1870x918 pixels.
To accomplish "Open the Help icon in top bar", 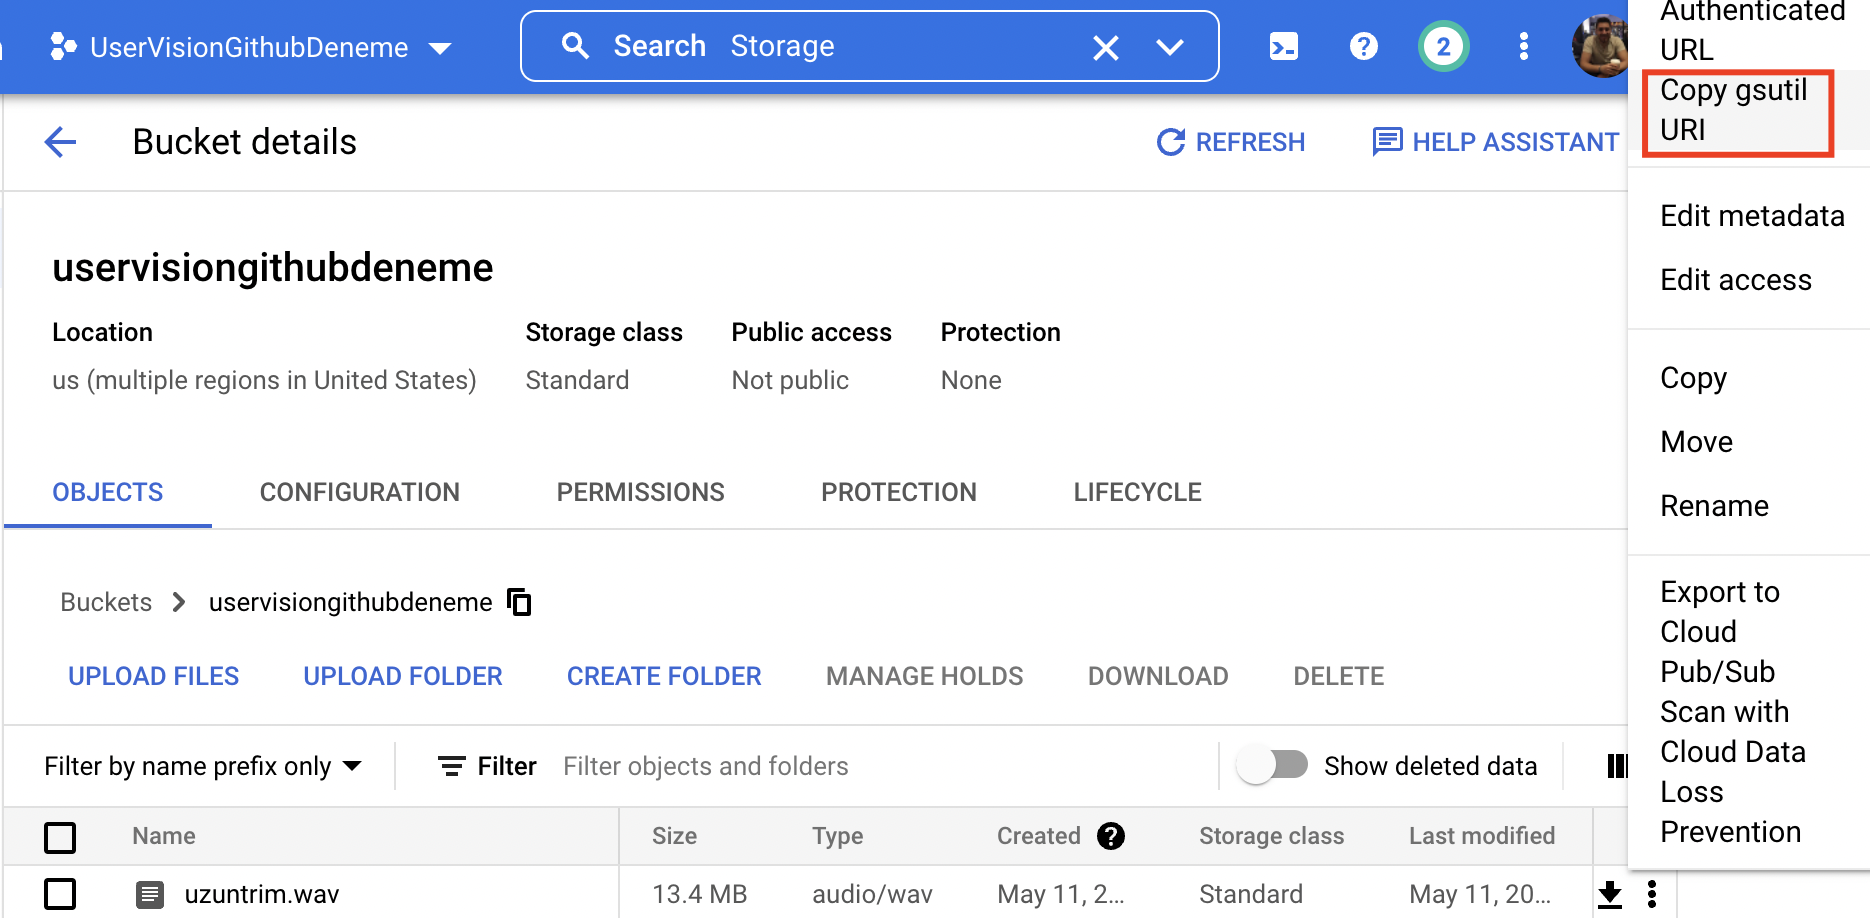I will pos(1363,45).
